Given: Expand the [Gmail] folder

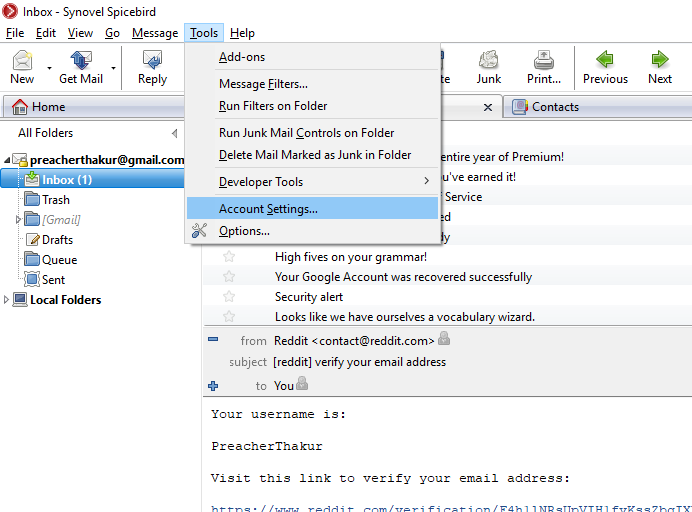Looking at the screenshot, I should point(18,219).
